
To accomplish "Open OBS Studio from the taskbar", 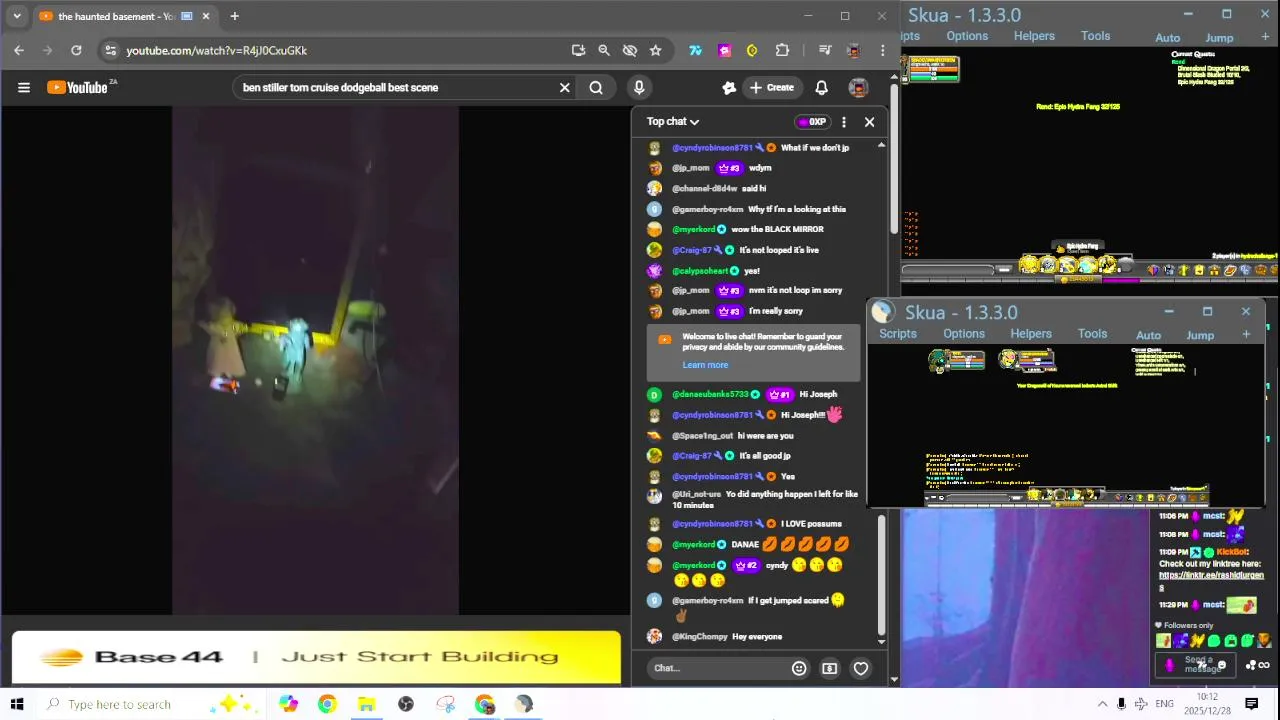I will tap(406, 704).
